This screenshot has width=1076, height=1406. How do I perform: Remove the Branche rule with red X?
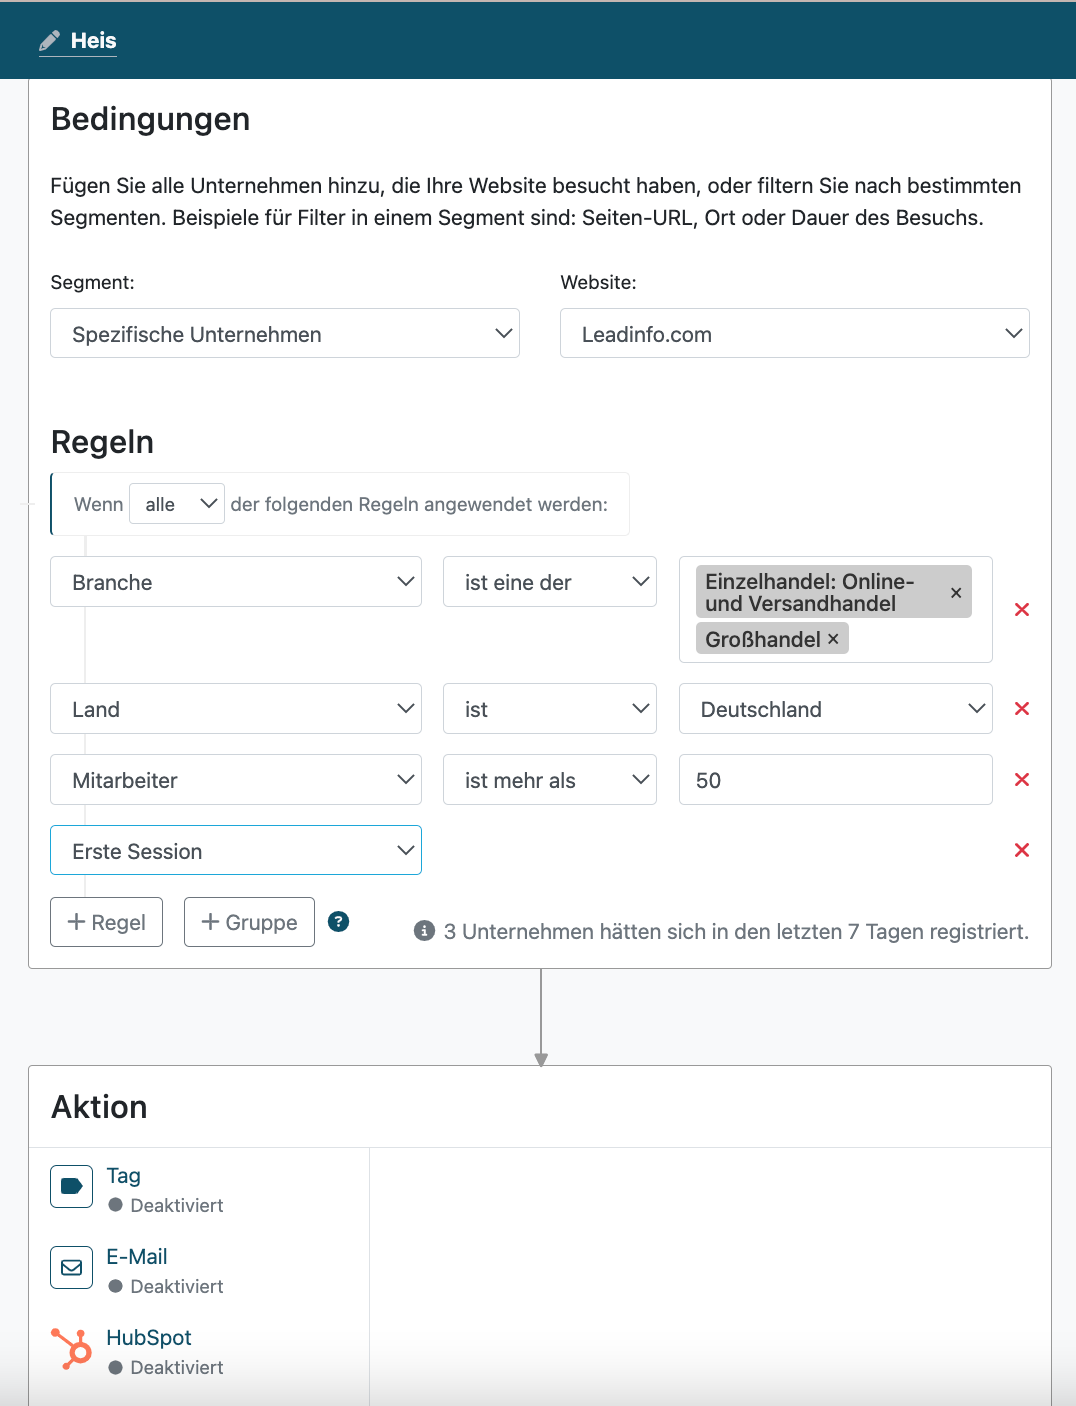(1021, 609)
